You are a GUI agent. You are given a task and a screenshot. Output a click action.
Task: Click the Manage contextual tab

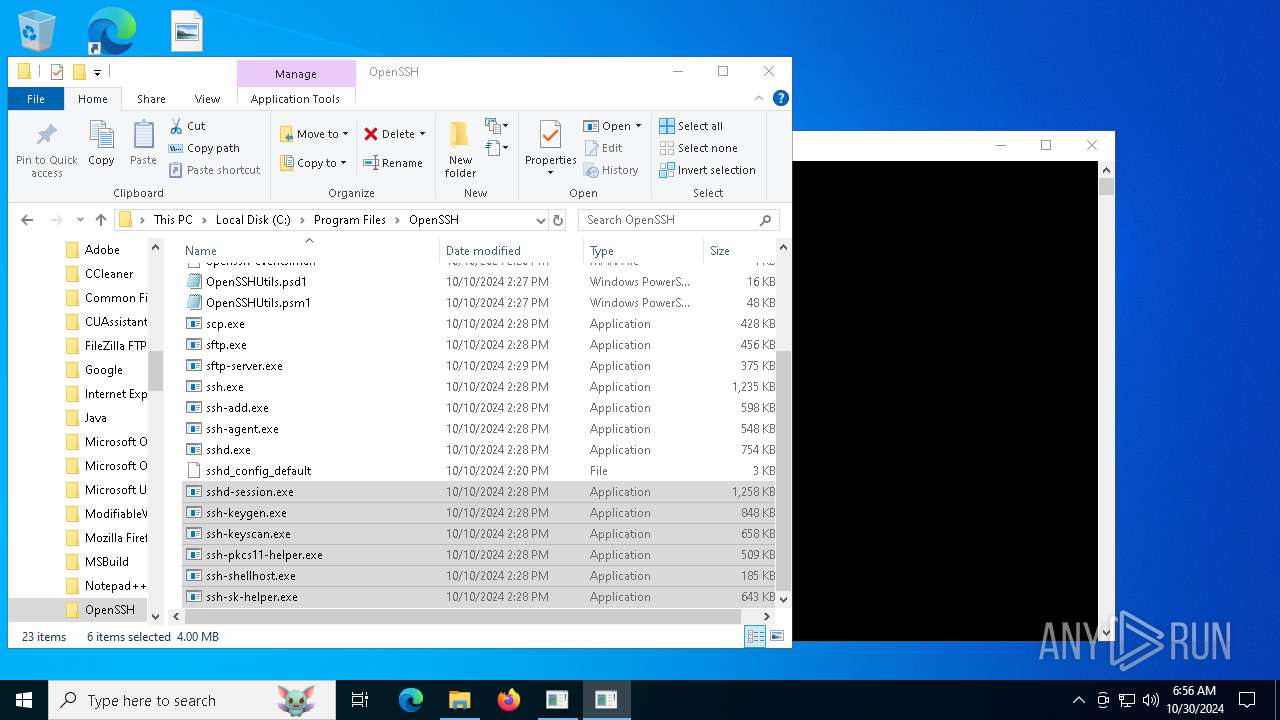click(296, 73)
